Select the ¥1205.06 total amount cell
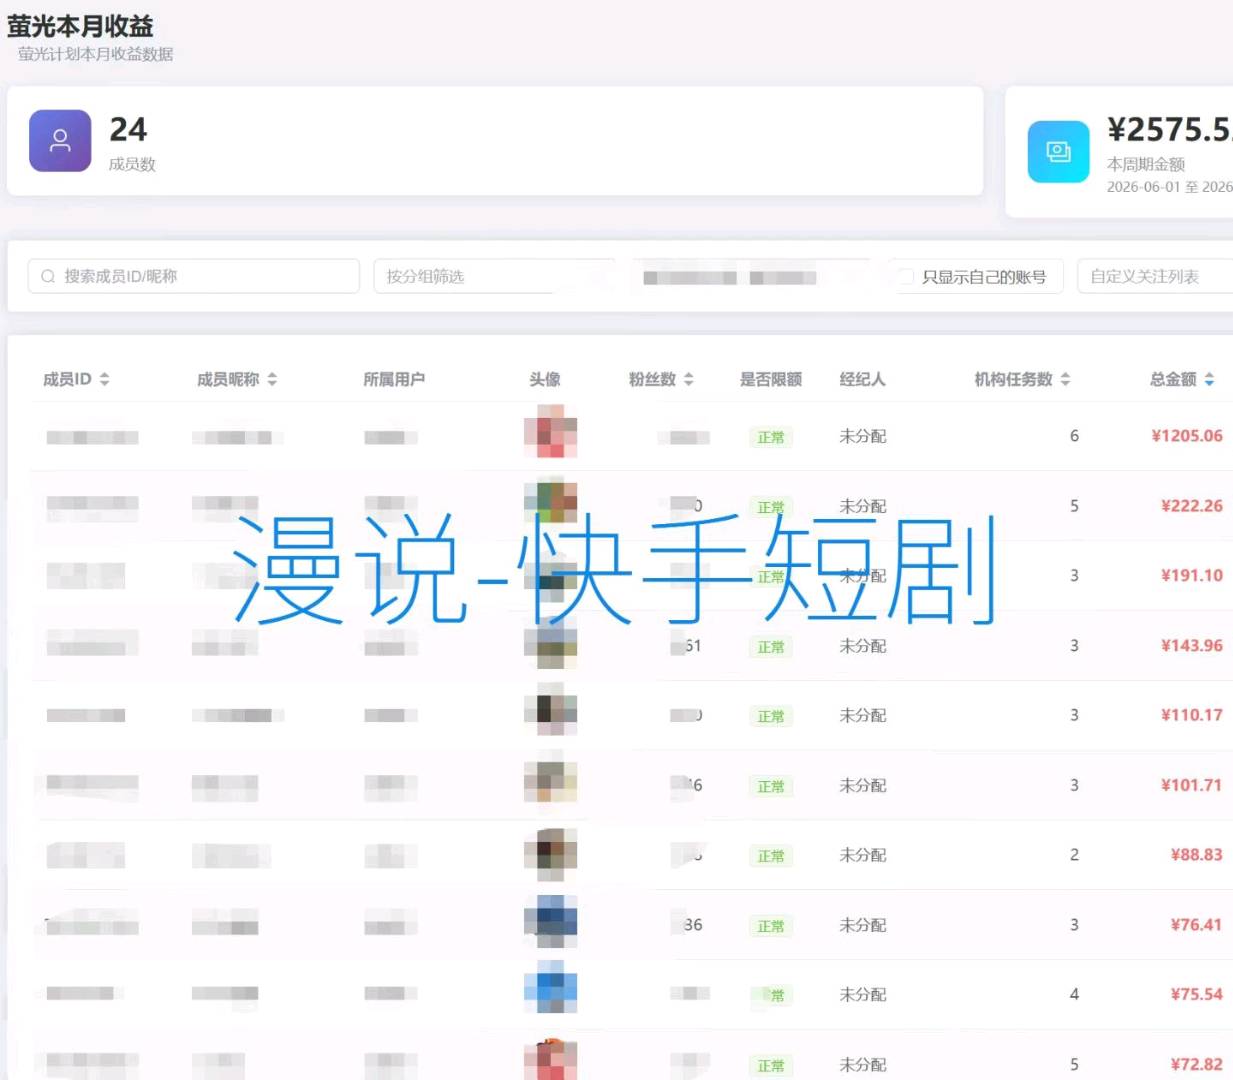This screenshot has width=1233, height=1080. point(1187,436)
